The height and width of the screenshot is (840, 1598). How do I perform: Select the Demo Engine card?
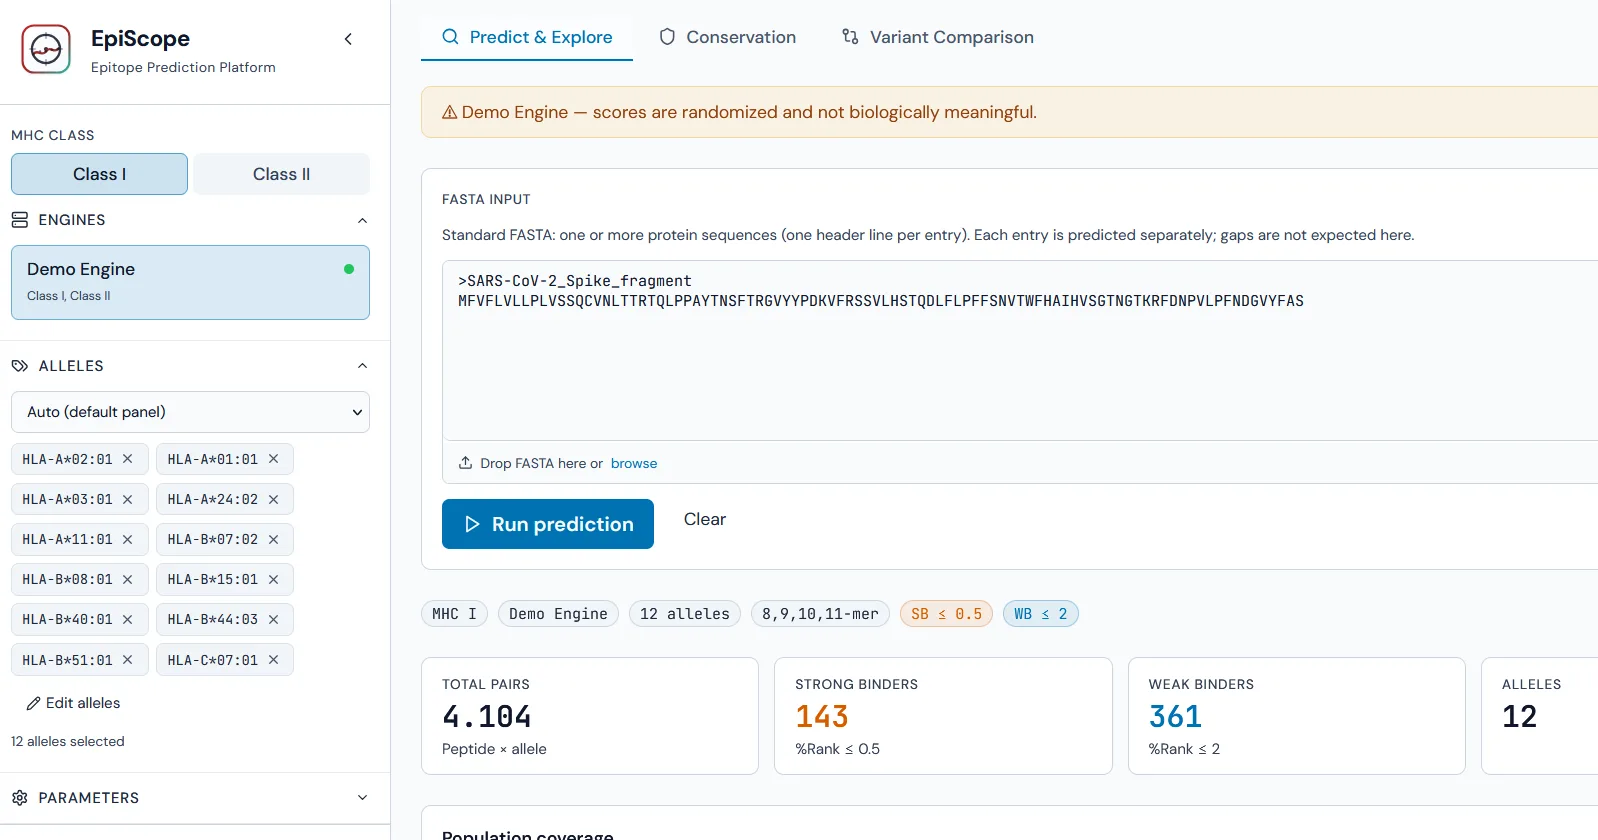tap(190, 283)
